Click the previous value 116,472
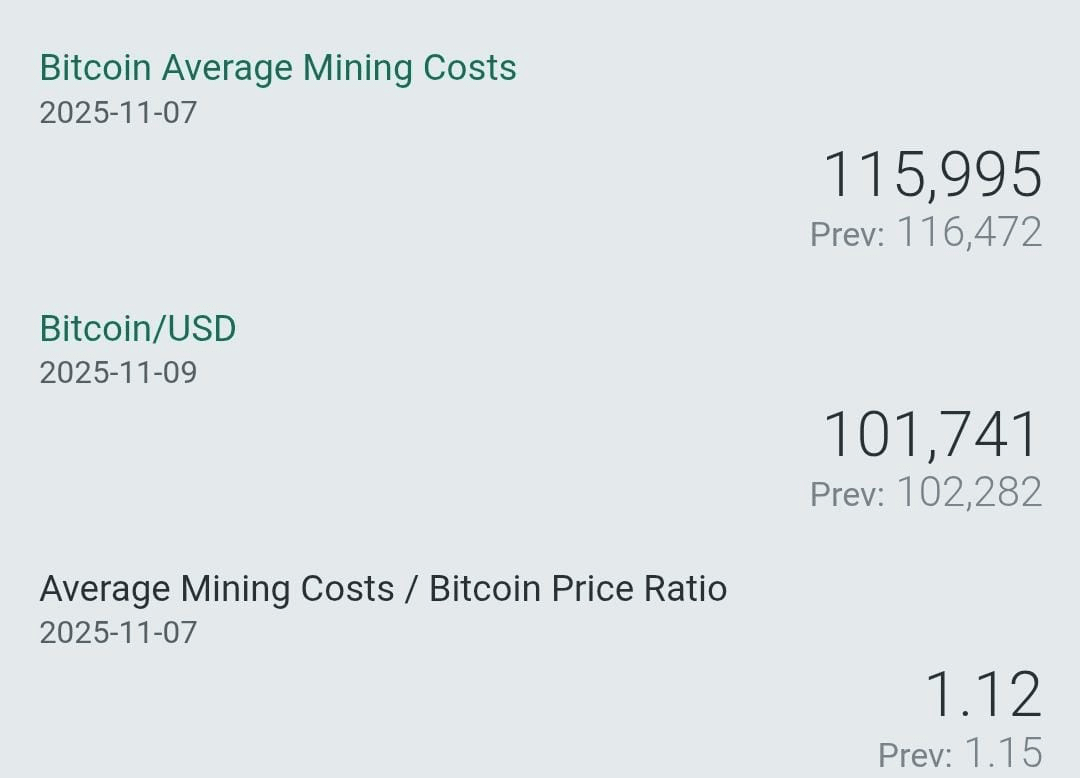The width and height of the screenshot is (1080, 778). [969, 233]
